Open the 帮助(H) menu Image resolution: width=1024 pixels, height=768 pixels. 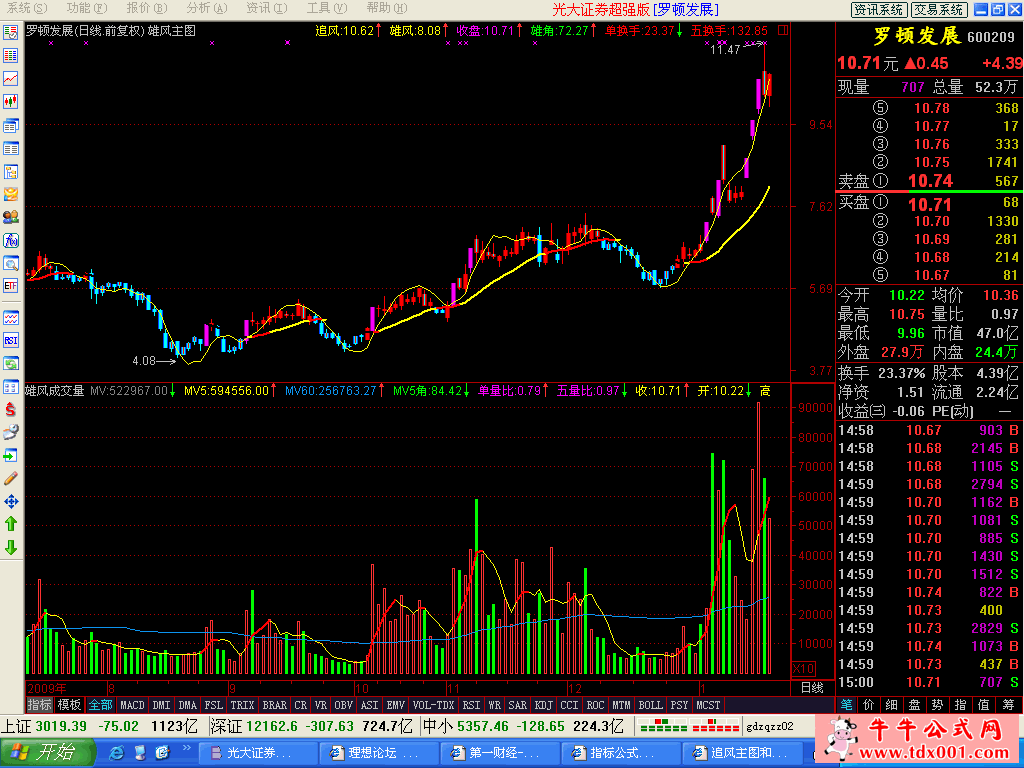point(387,8)
